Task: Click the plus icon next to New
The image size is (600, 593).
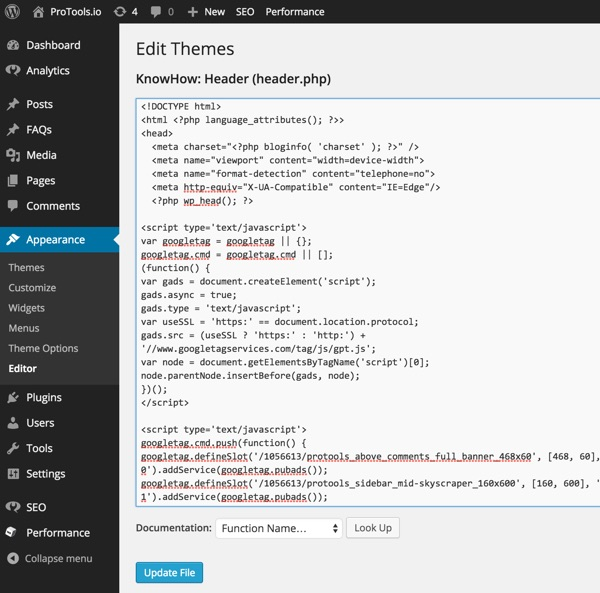Action: (x=192, y=12)
